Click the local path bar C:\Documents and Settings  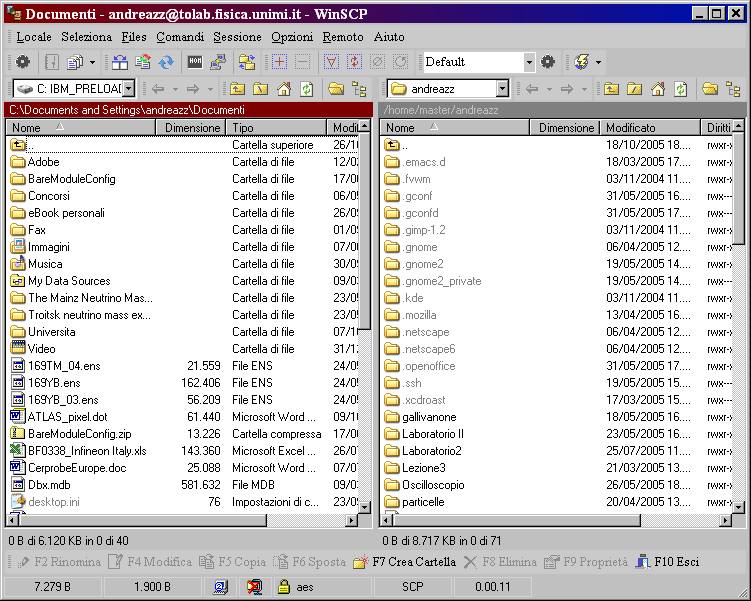188,110
